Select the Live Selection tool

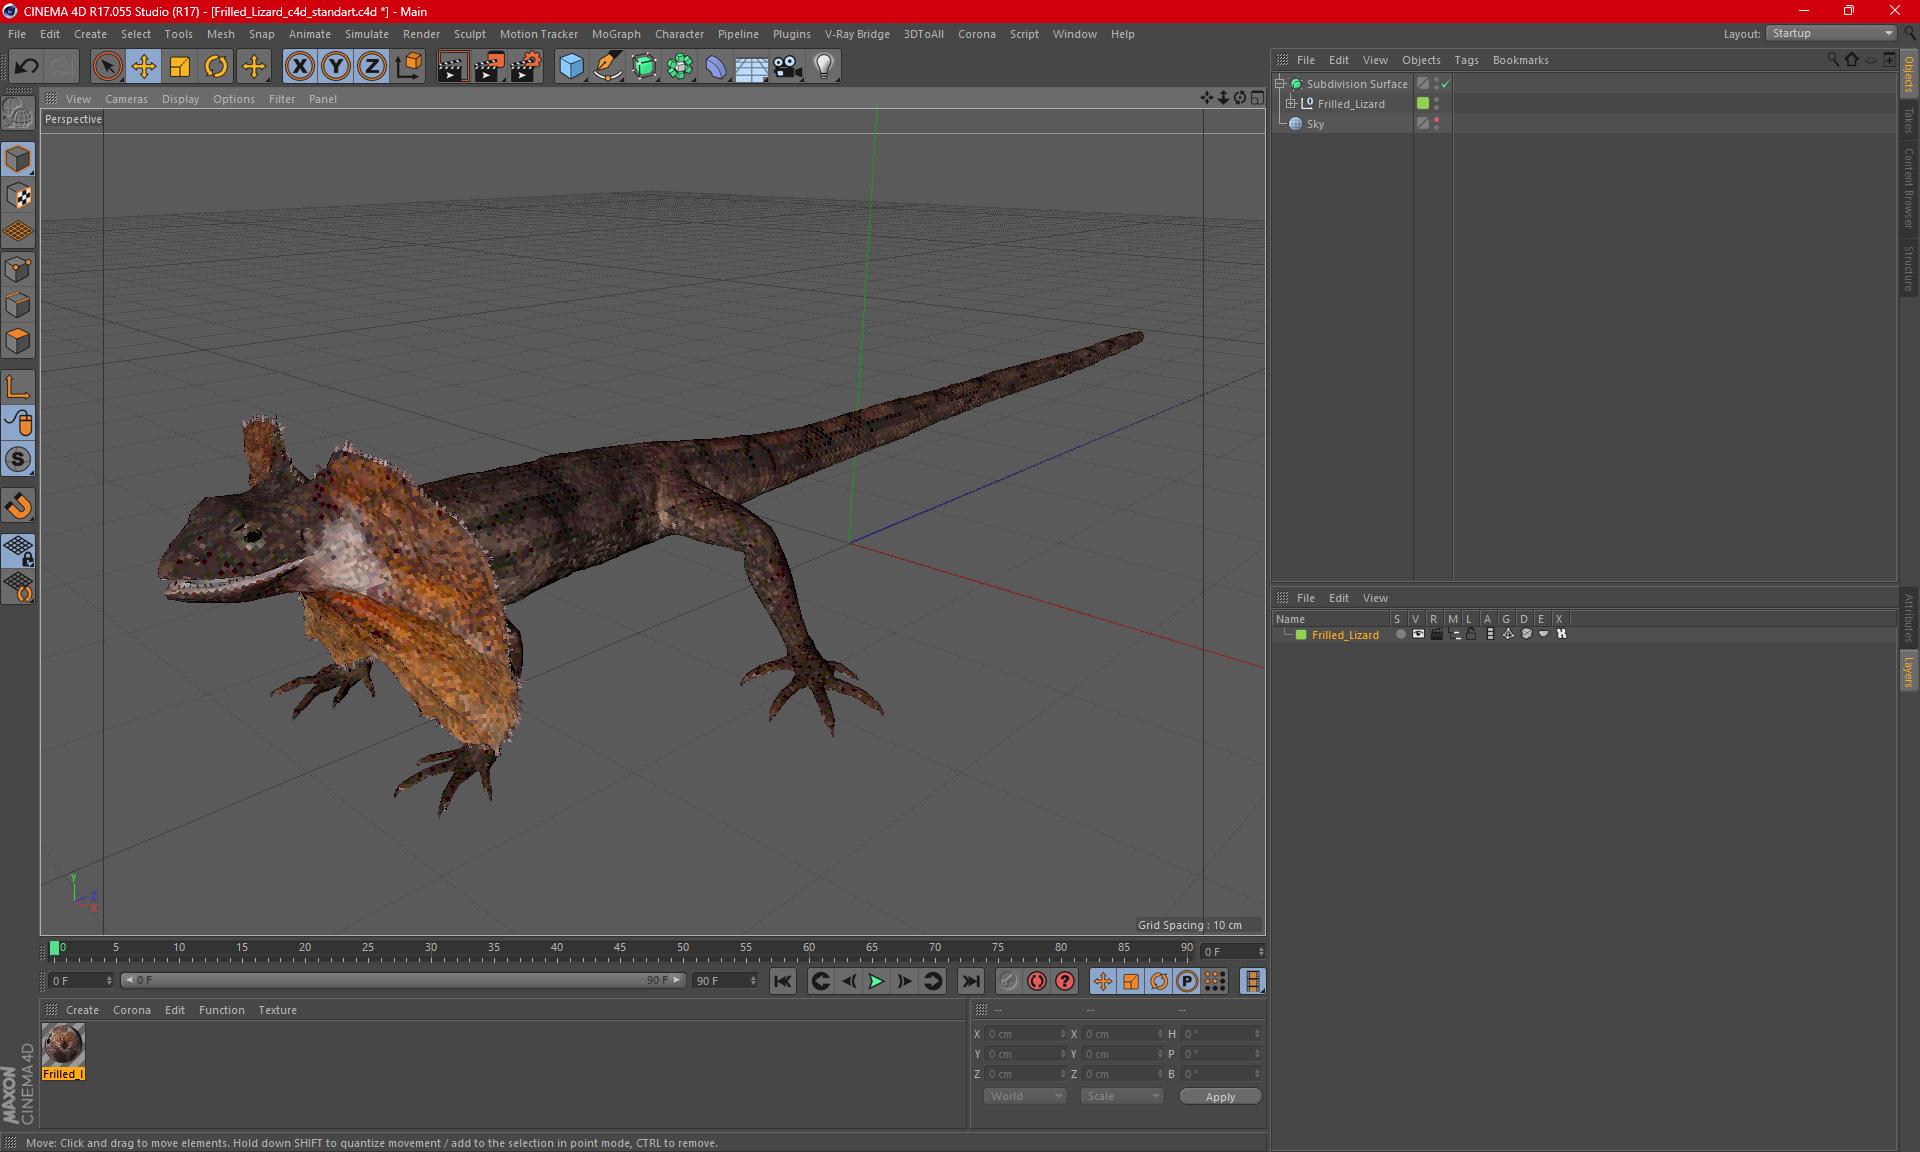(107, 67)
